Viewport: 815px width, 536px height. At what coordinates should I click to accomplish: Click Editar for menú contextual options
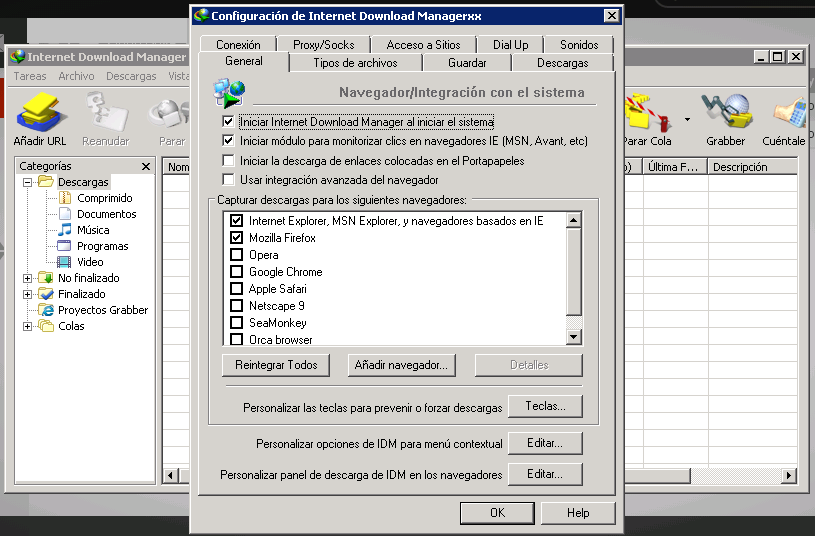(545, 443)
